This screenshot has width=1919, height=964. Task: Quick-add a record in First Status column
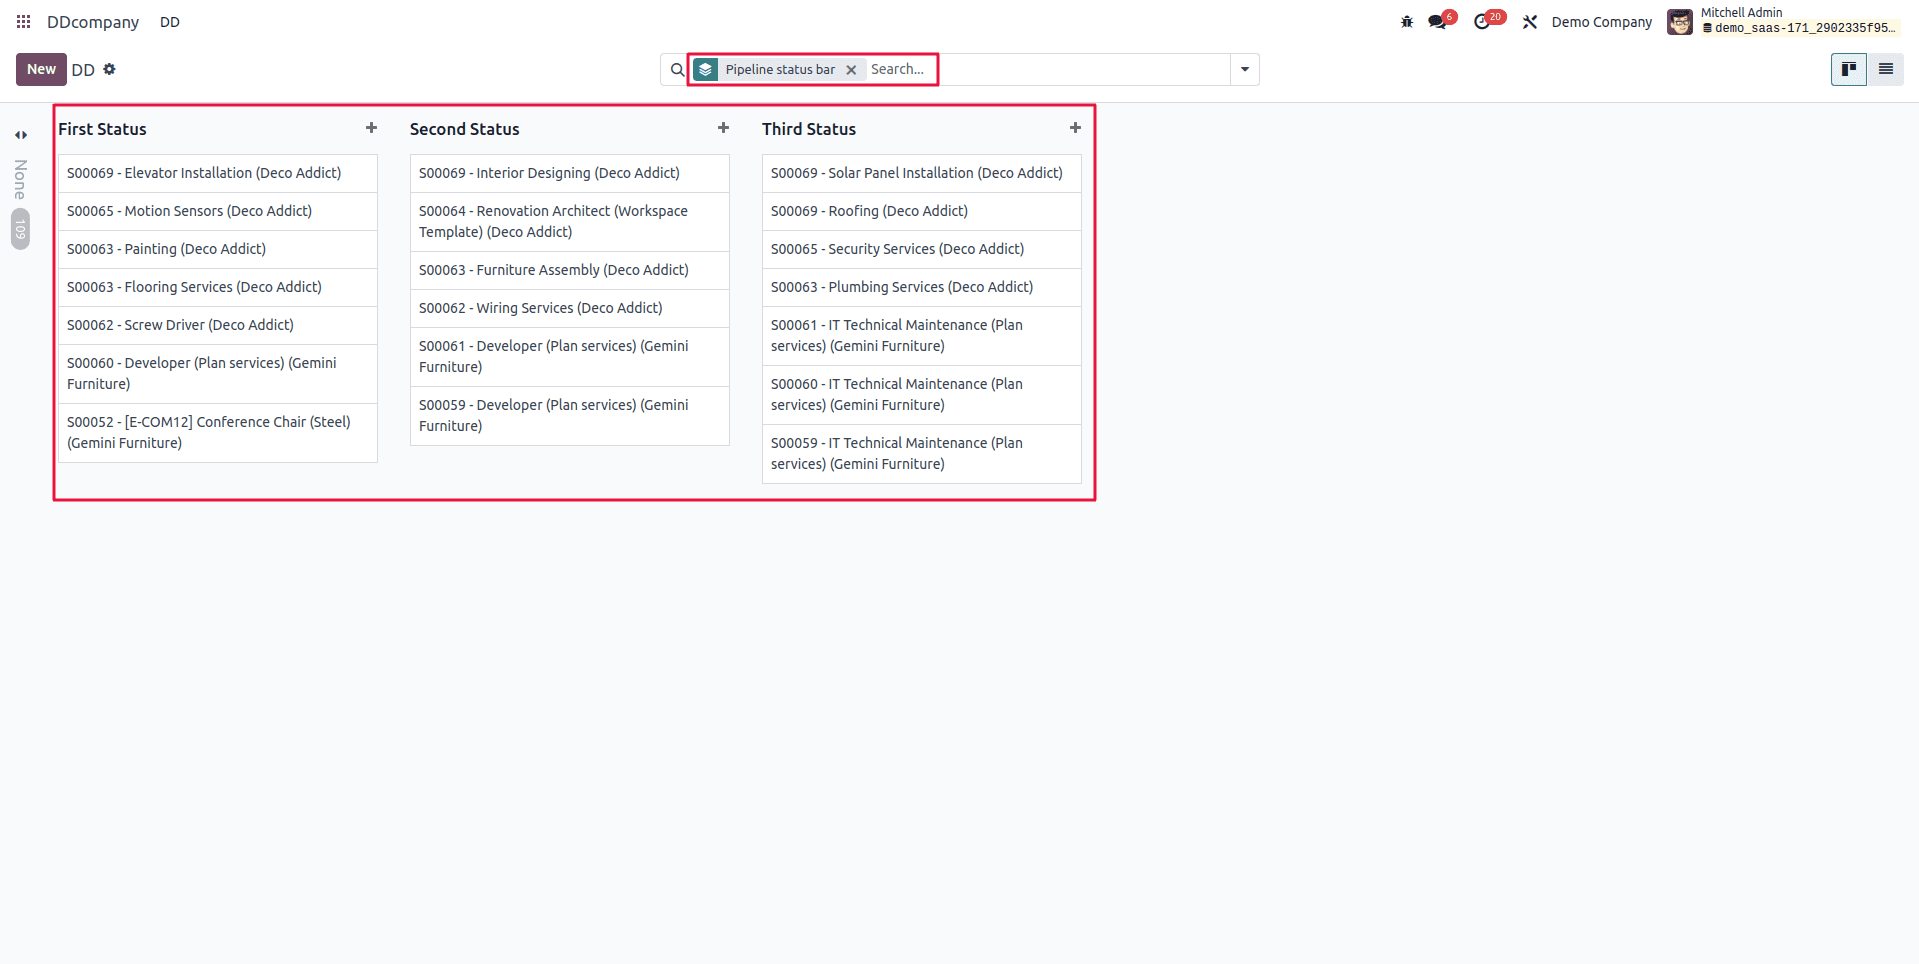(371, 128)
